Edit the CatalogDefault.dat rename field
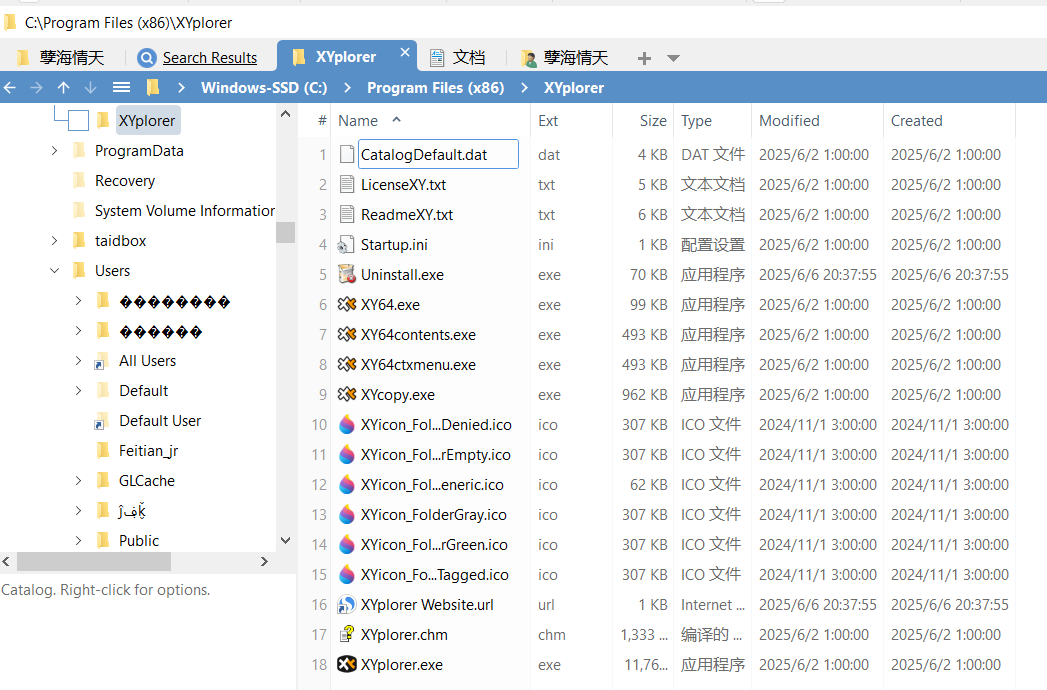Screen dimensions: 1047x690 click(438, 154)
